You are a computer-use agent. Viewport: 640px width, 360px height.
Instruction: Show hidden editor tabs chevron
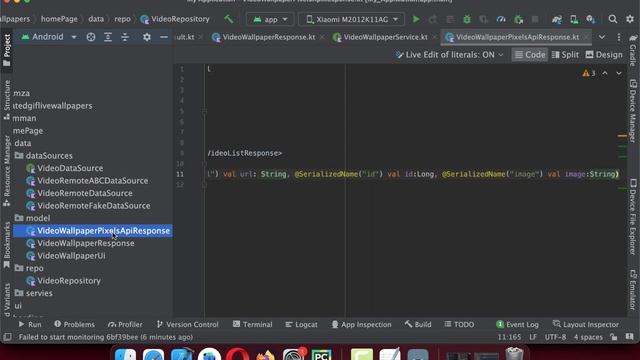coord(602,37)
